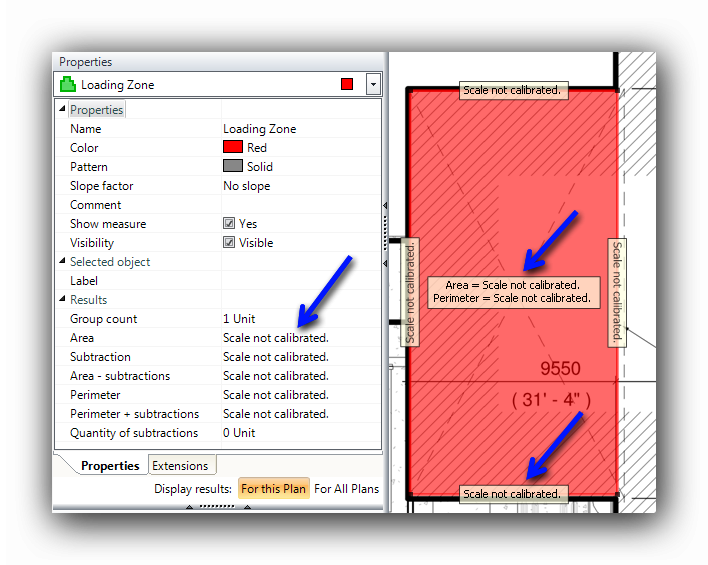This screenshot has height=565, width=708.
Task: Toggle the Show measure Yes checkbox
Action: tap(229, 224)
